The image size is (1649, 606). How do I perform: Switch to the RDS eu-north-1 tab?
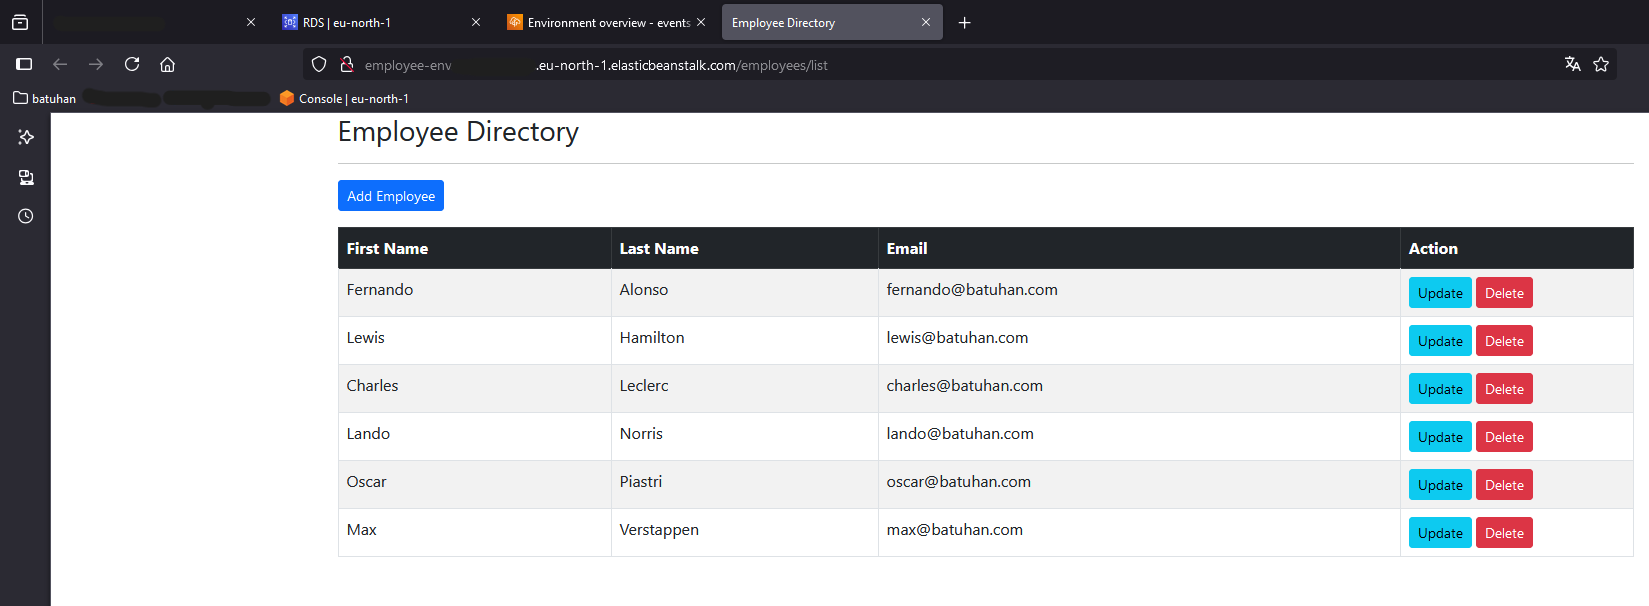click(380, 22)
